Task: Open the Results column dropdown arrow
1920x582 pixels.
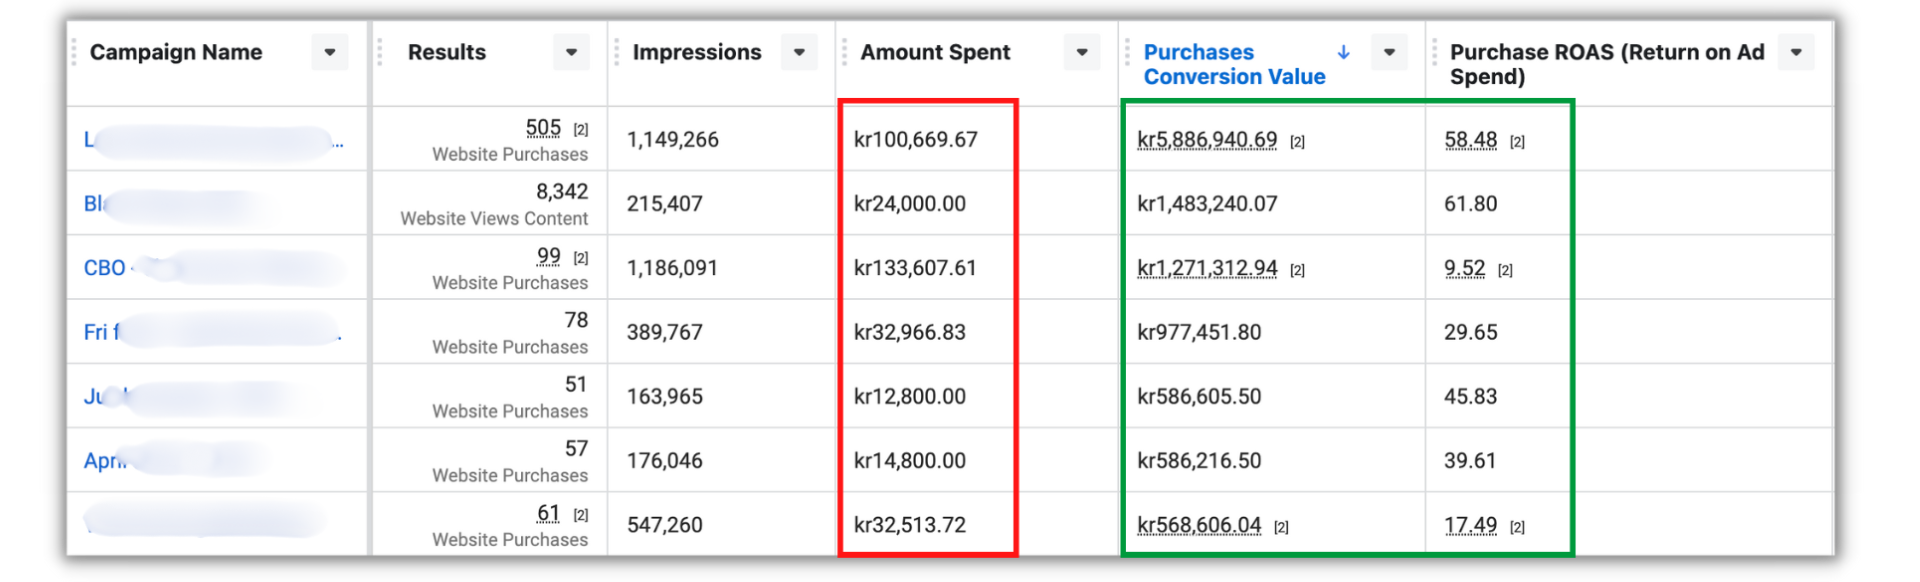Action: [571, 53]
